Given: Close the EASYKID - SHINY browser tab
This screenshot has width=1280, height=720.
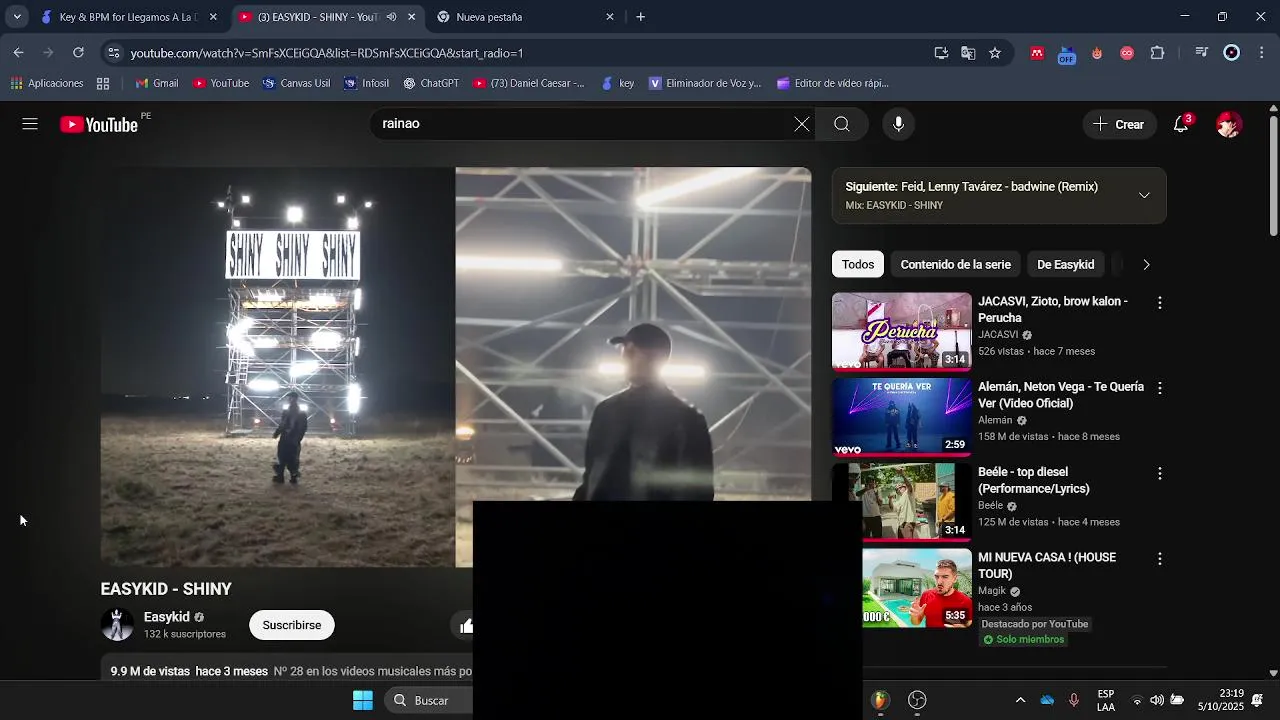Looking at the screenshot, I should pos(411,17).
